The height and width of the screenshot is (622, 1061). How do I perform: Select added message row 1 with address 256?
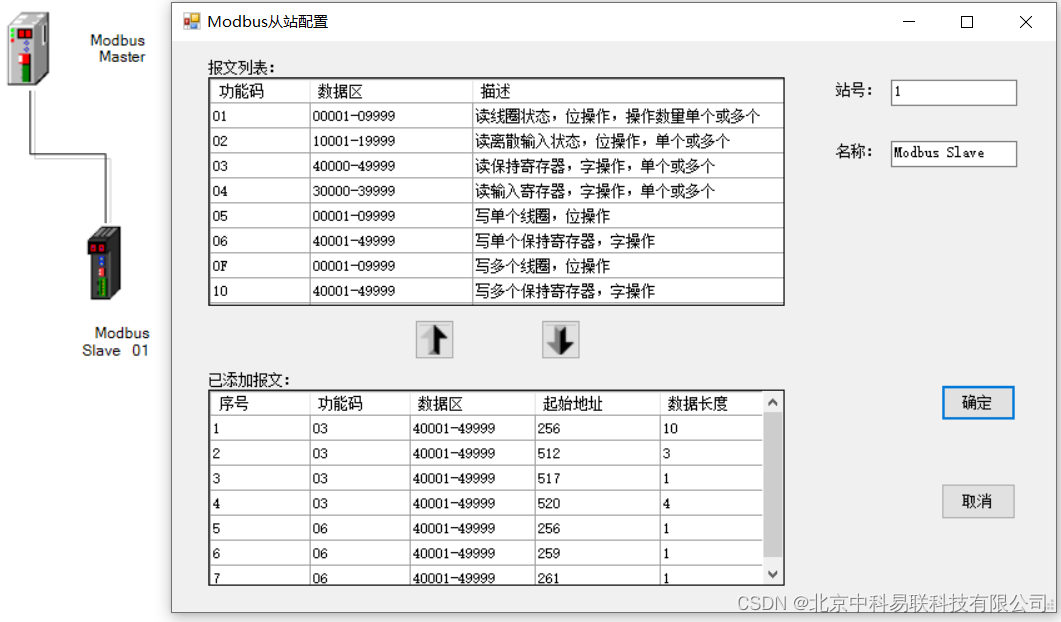(x=487, y=429)
